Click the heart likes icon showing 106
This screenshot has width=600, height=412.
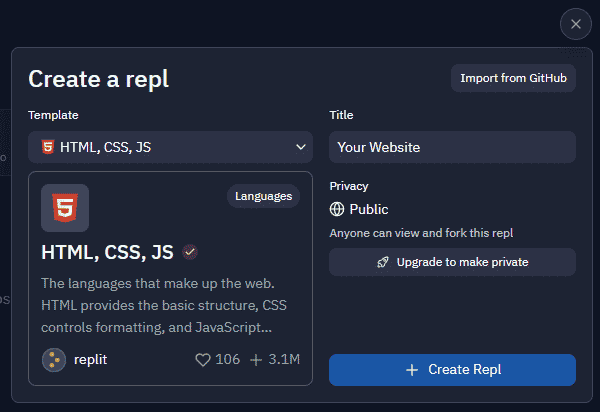coord(203,360)
